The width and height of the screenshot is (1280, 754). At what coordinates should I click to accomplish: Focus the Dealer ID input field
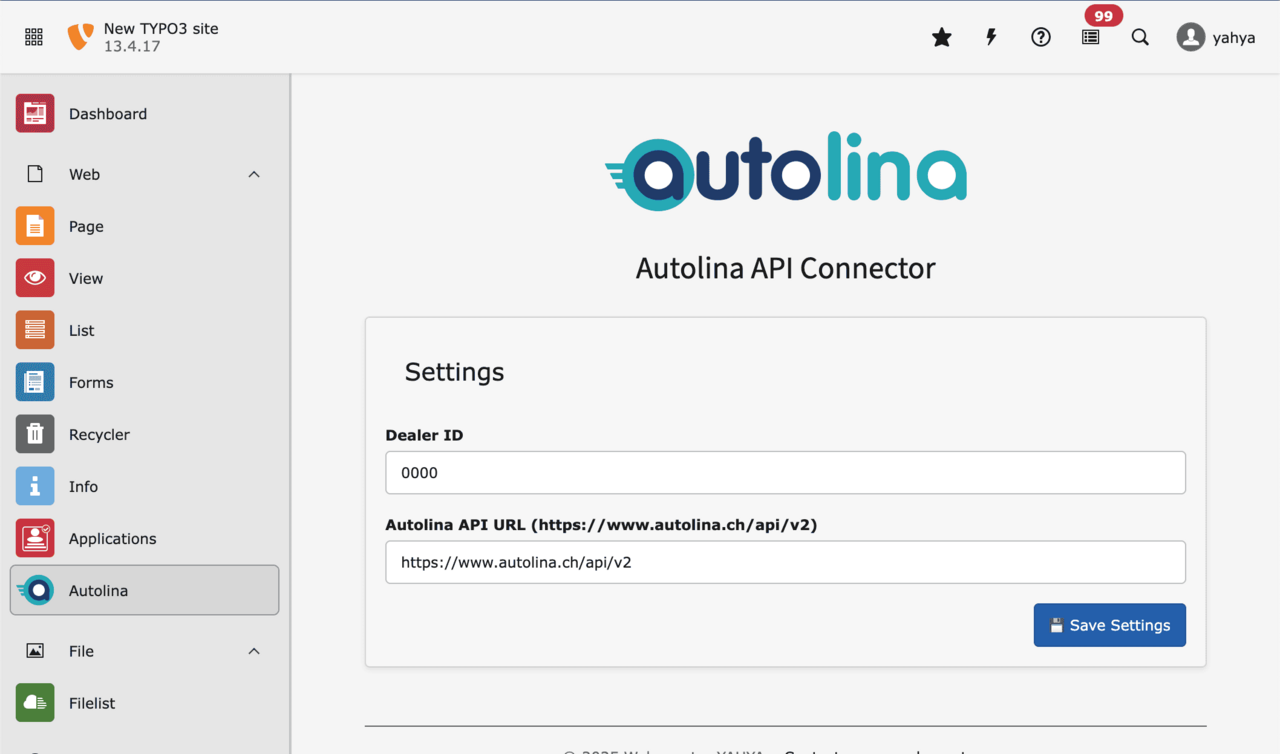coord(785,473)
